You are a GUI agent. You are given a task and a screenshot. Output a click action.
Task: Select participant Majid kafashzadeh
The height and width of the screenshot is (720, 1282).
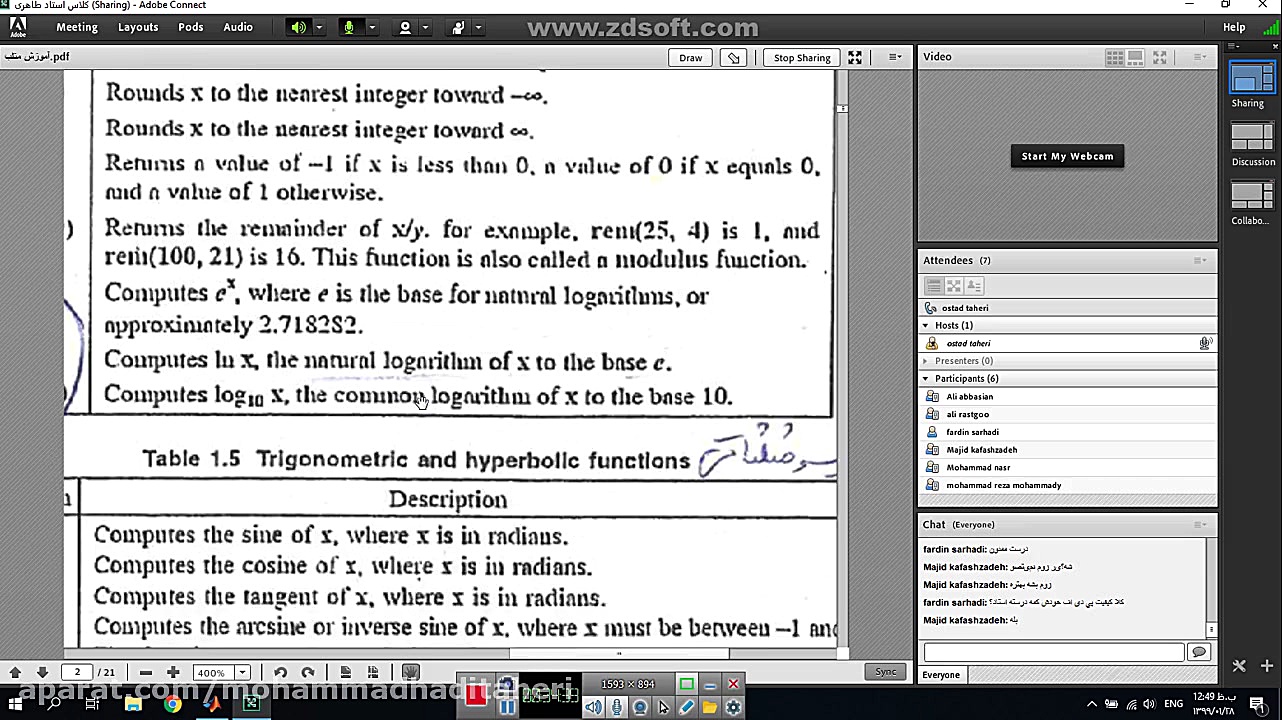tap(1067, 450)
